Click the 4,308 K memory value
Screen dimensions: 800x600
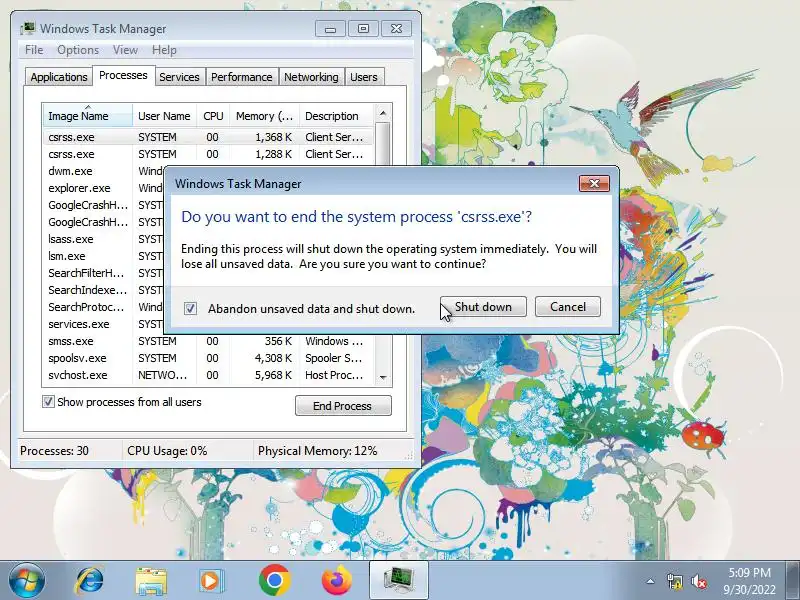point(273,358)
